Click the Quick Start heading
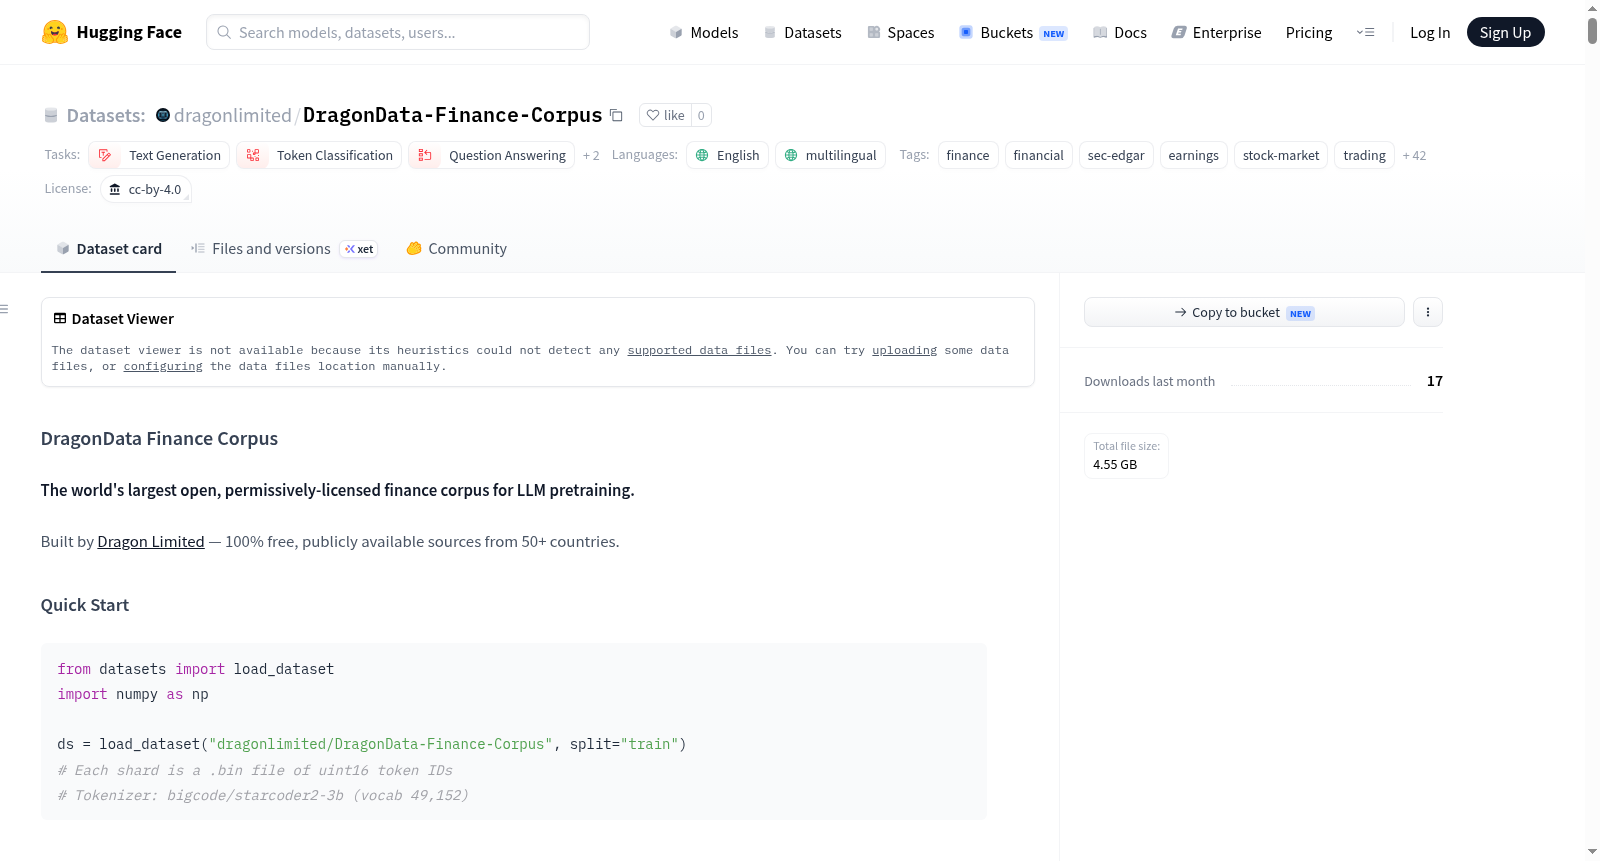Viewport: 1600px width, 861px height. click(85, 605)
